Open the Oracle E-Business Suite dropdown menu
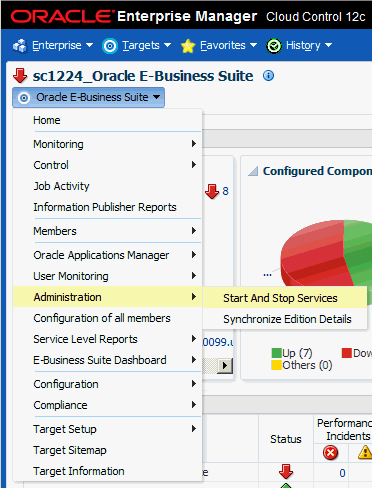Image resolution: width=372 pixels, height=488 pixels. (88, 97)
